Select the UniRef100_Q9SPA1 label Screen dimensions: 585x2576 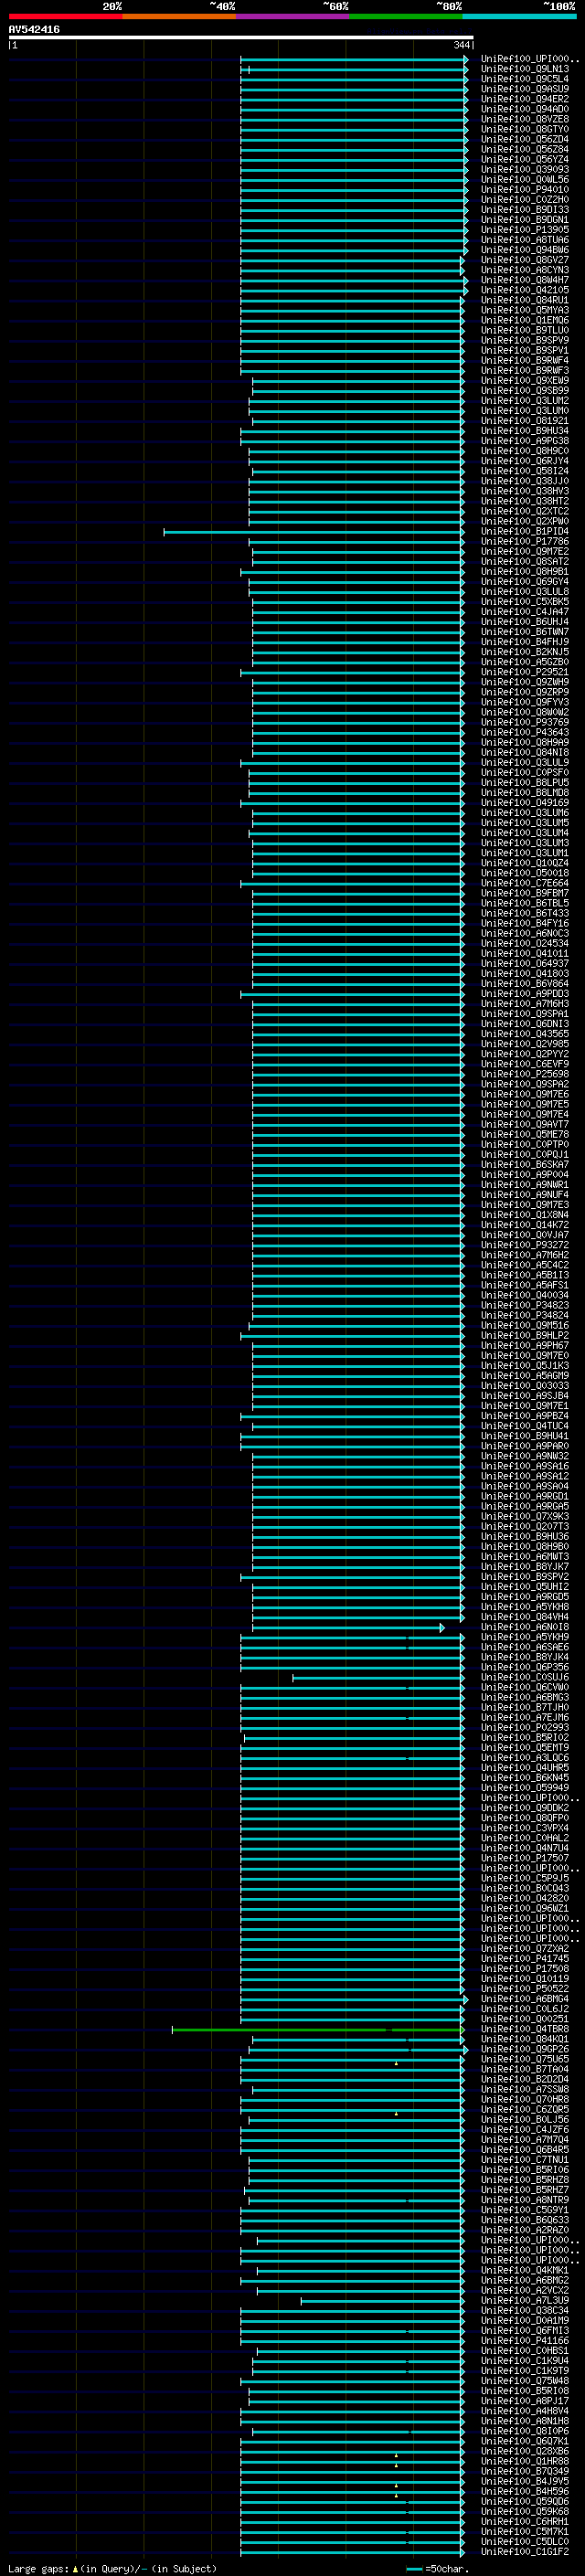coord(524,1014)
